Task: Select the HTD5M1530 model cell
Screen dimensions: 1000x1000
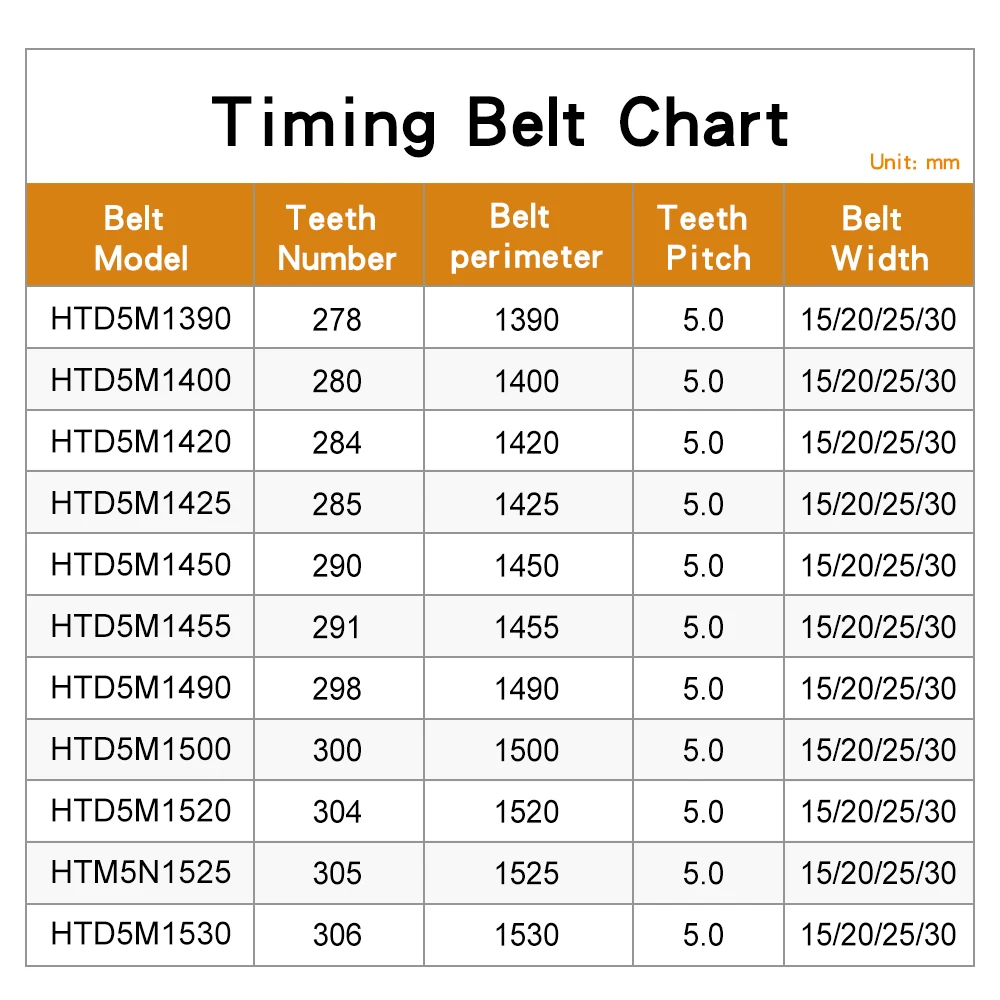Action: (140, 934)
